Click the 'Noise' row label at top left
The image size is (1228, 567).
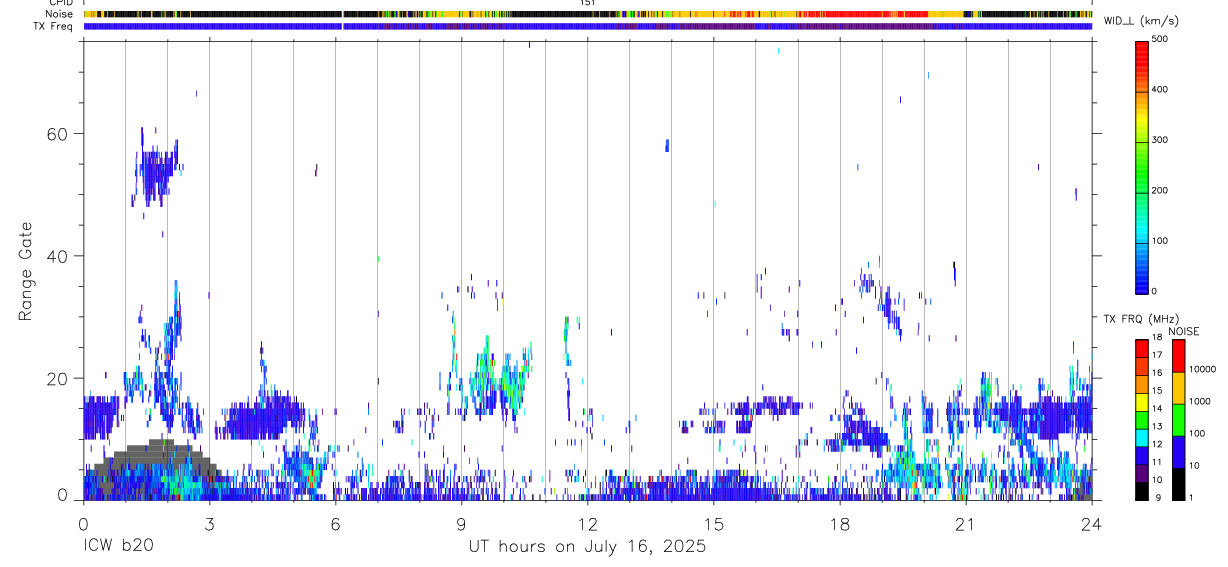pyautogui.click(x=61, y=15)
